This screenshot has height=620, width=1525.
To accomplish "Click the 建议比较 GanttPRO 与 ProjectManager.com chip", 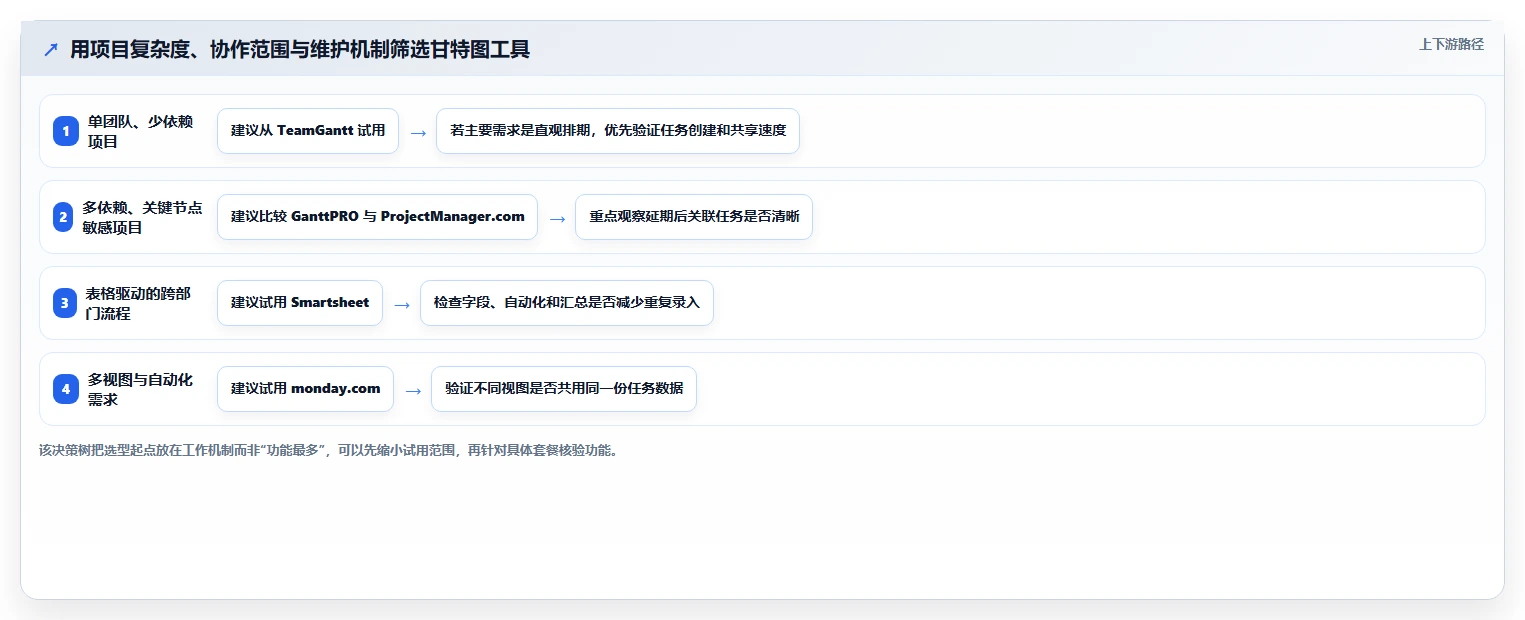I will pos(377,217).
